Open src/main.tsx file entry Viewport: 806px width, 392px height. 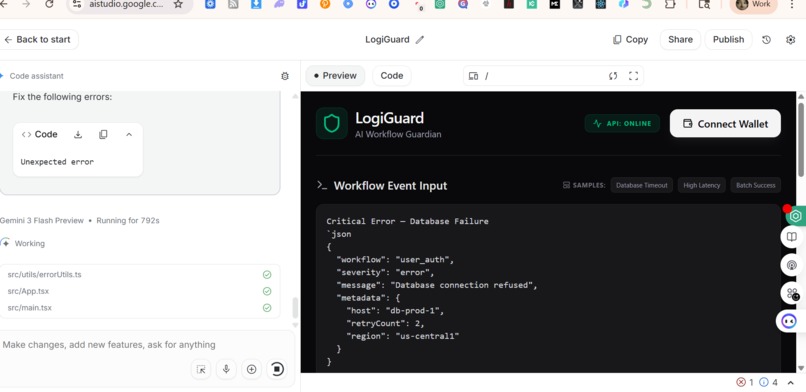139,308
